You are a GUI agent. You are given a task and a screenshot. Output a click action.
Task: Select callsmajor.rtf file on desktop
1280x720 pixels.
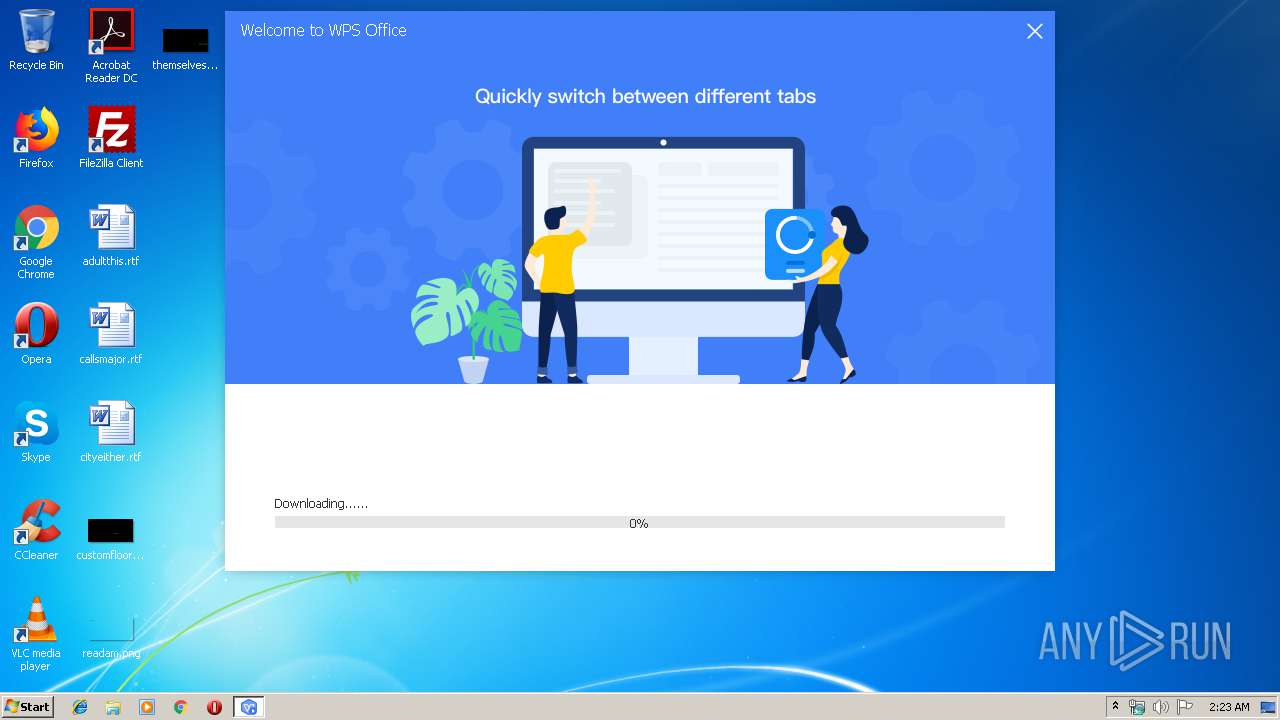(111, 334)
